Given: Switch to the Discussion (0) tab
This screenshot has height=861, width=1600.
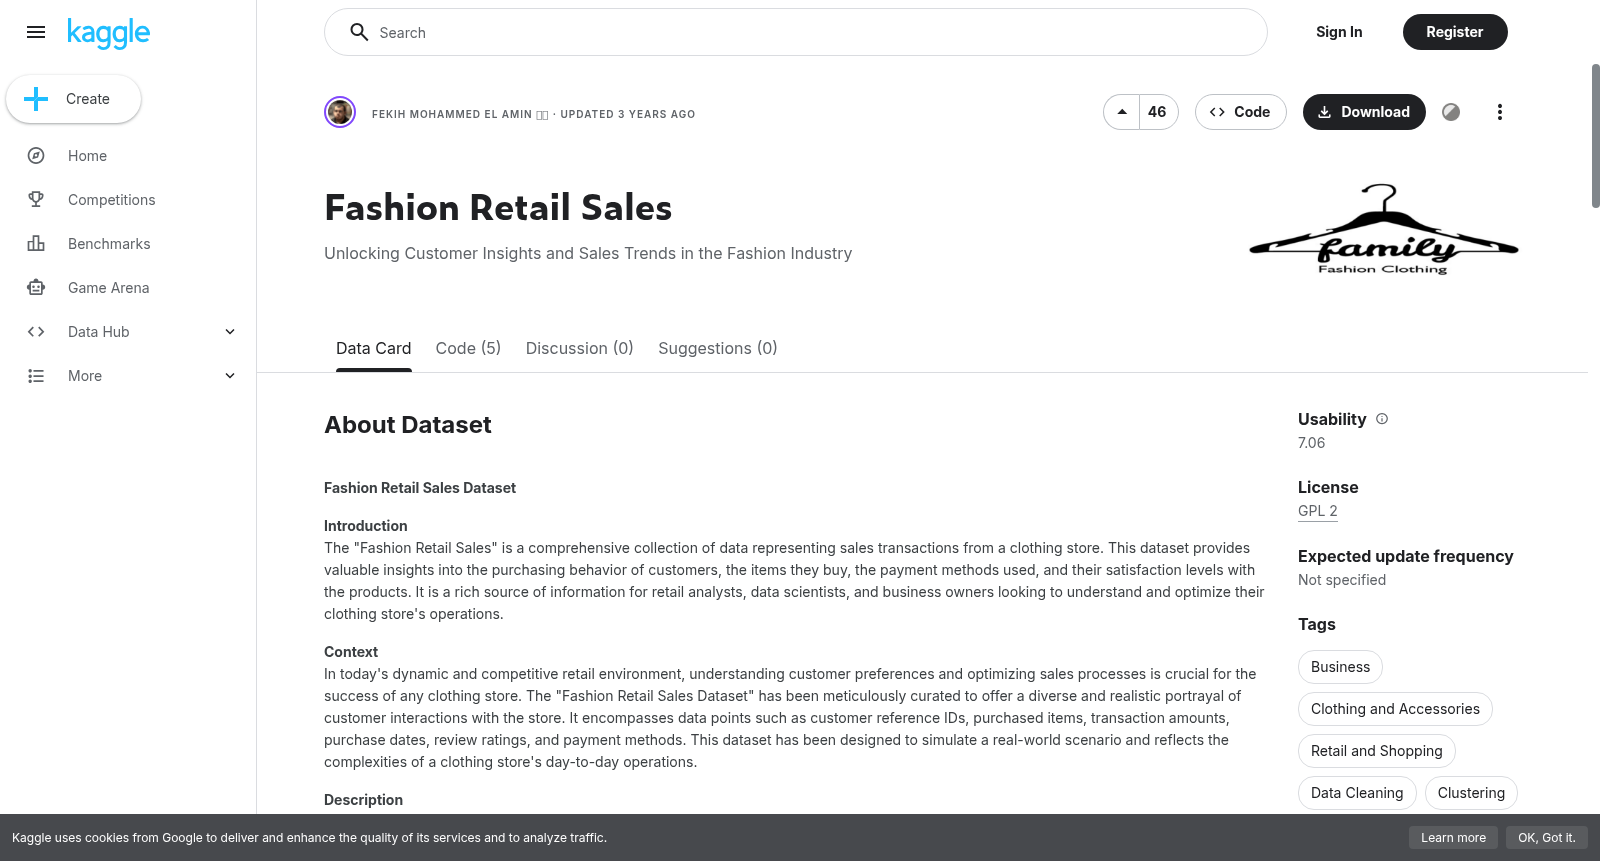Looking at the screenshot, I should [x=580, y=348].
